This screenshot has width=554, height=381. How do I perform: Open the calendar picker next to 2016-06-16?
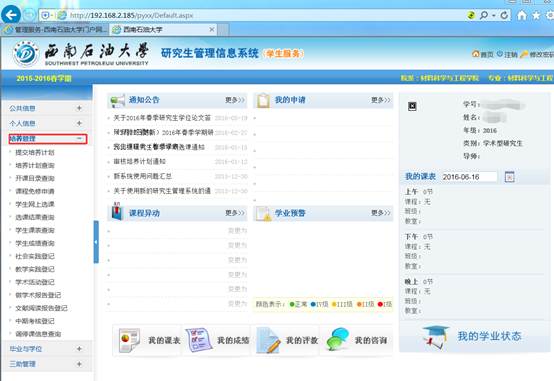point(509,177)
